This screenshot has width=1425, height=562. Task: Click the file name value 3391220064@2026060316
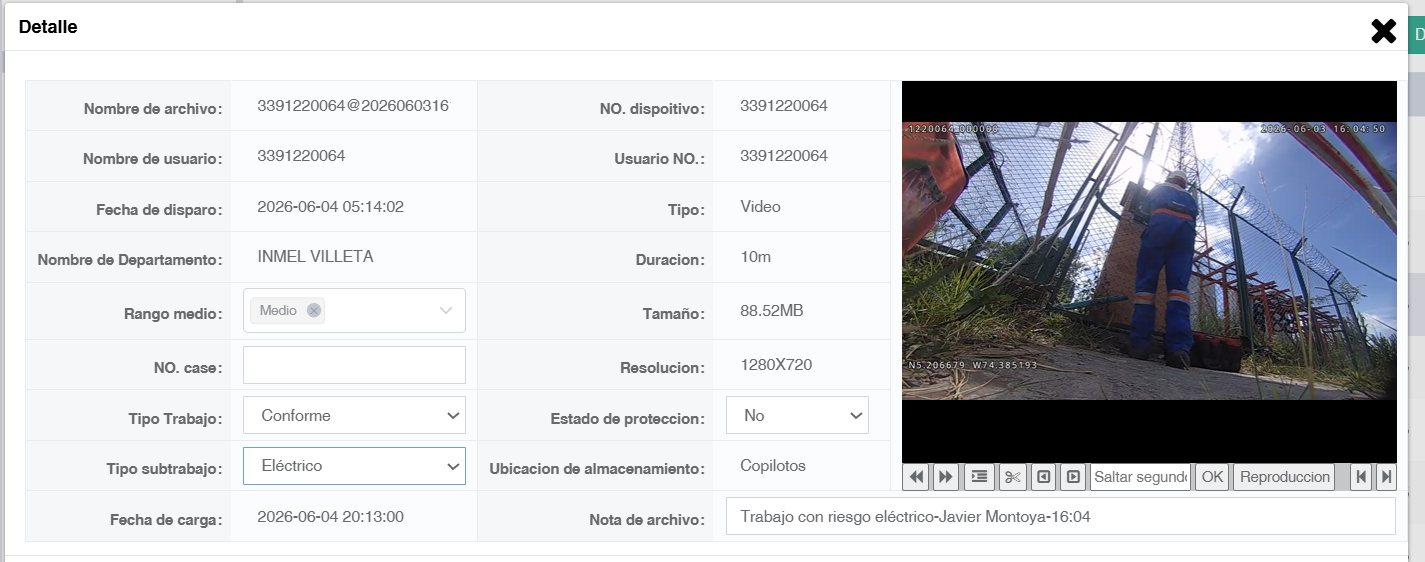[353, 106]
